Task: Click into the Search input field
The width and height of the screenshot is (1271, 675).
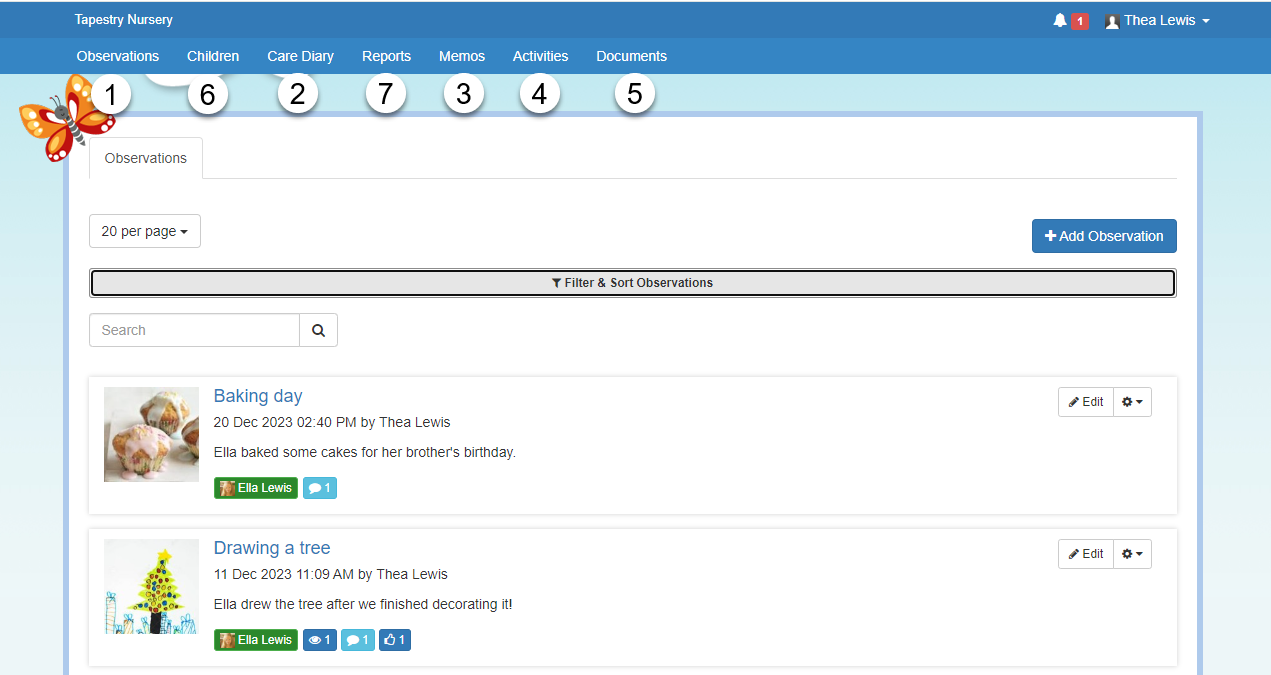Action: pyautogui.click(x=194, y=330)
